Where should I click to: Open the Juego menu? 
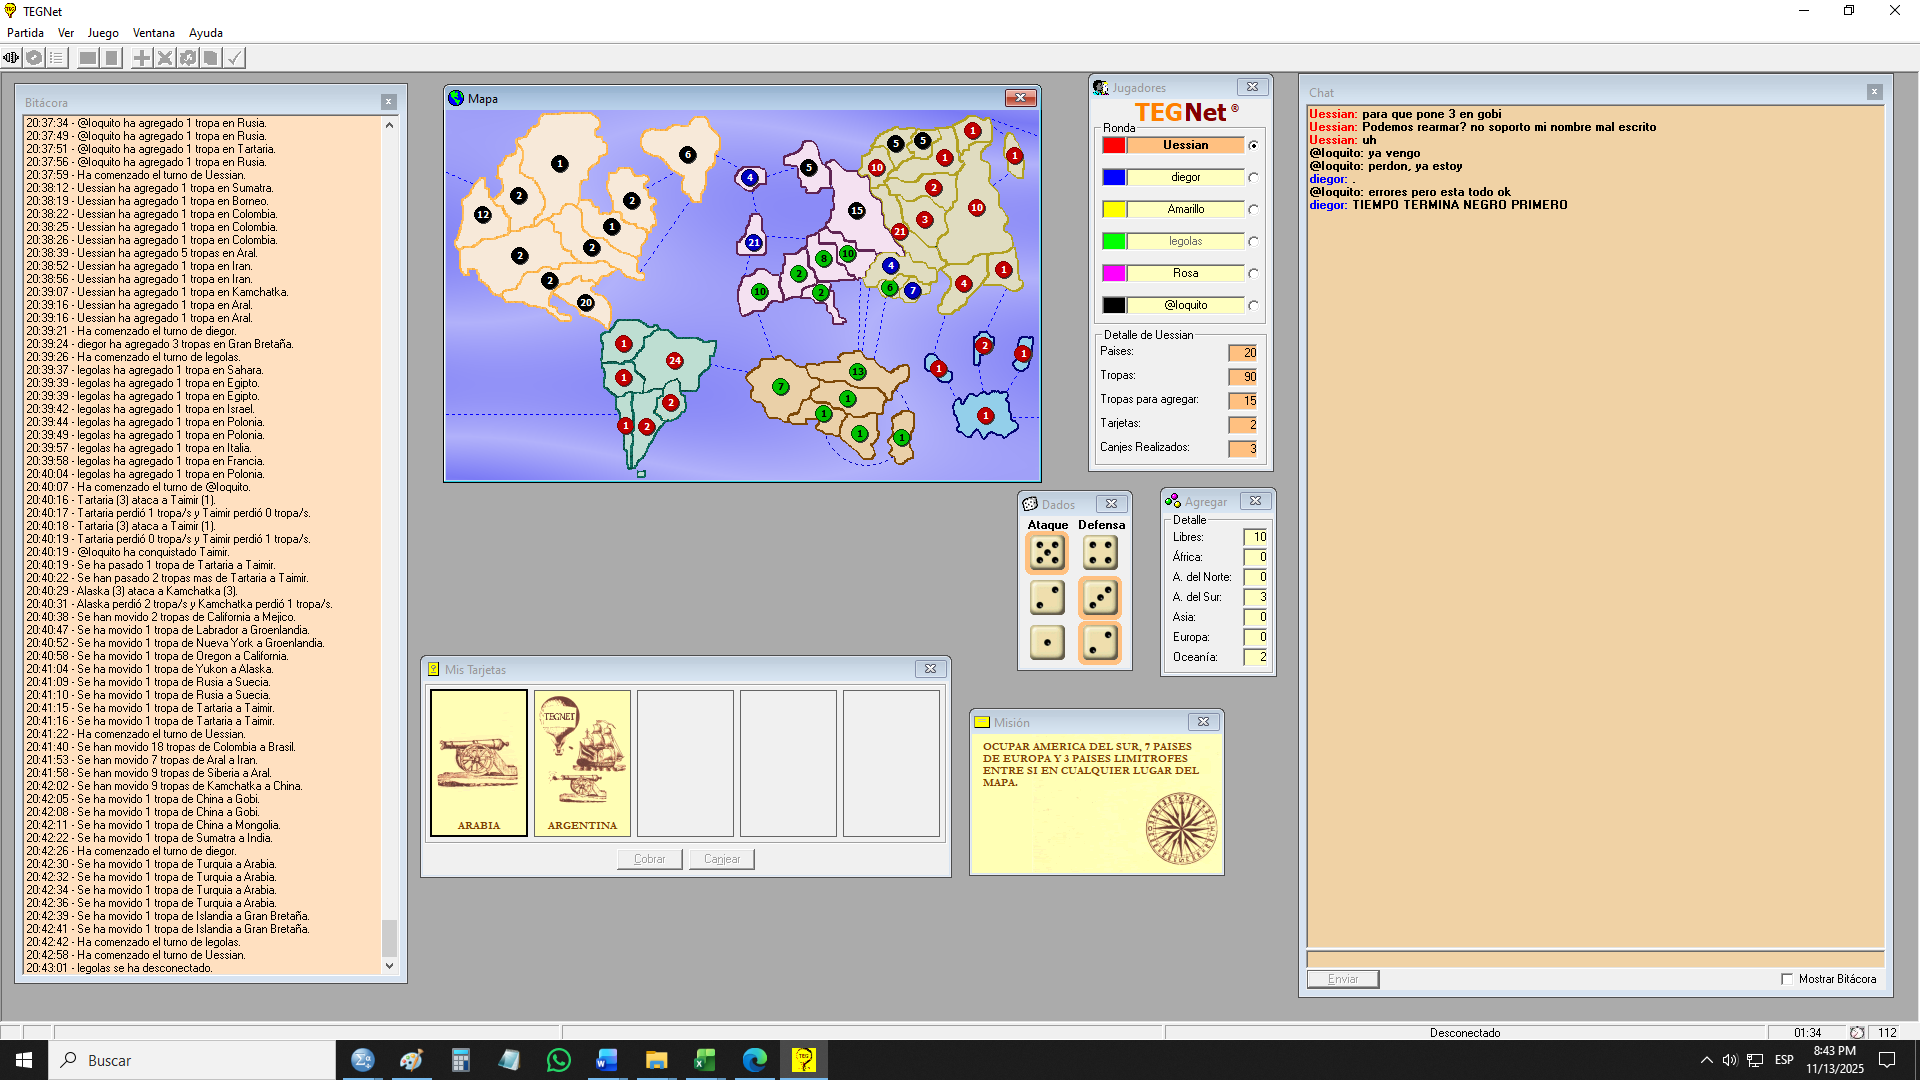103,33
